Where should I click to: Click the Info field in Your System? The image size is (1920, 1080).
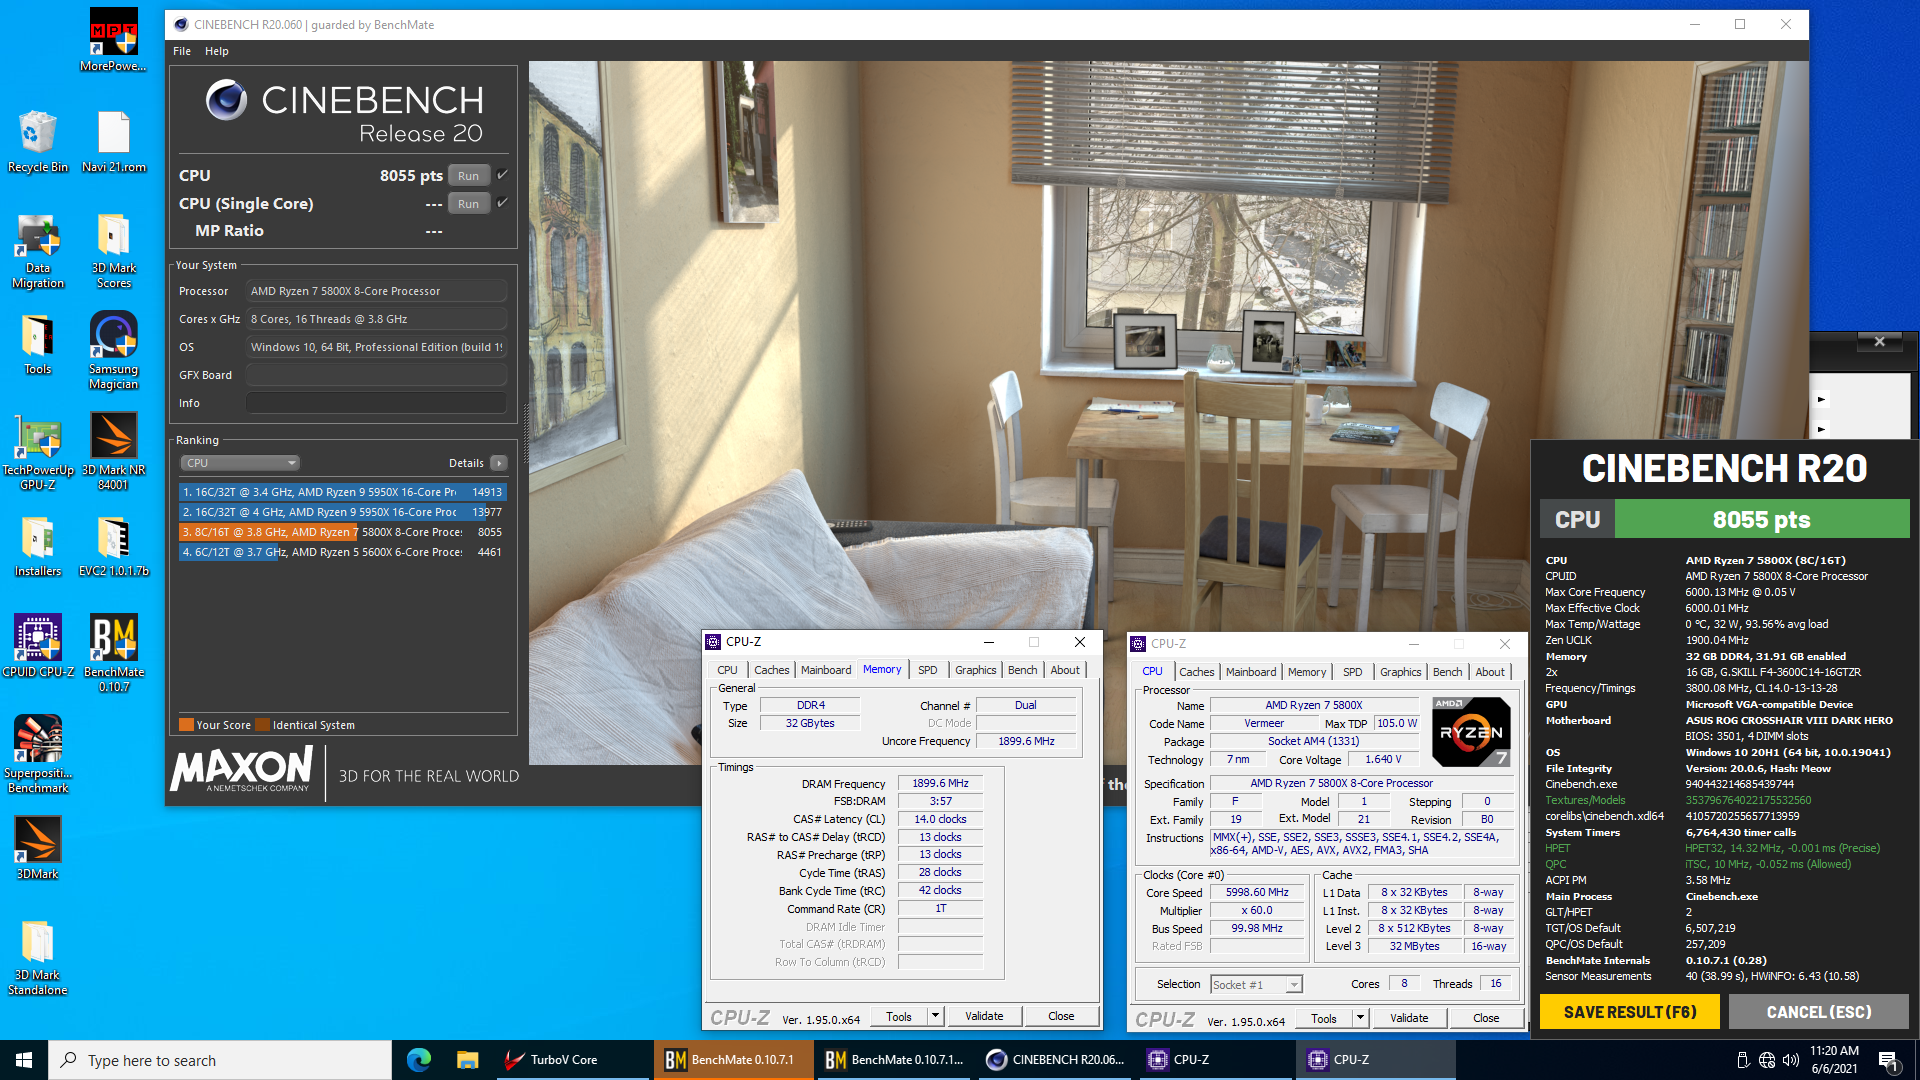376,403
